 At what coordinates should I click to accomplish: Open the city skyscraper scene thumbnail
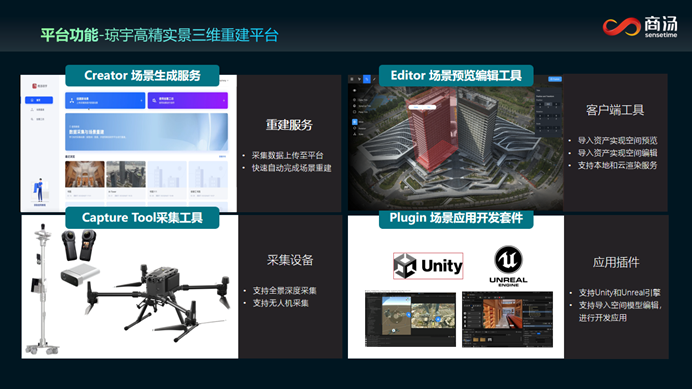126,174
